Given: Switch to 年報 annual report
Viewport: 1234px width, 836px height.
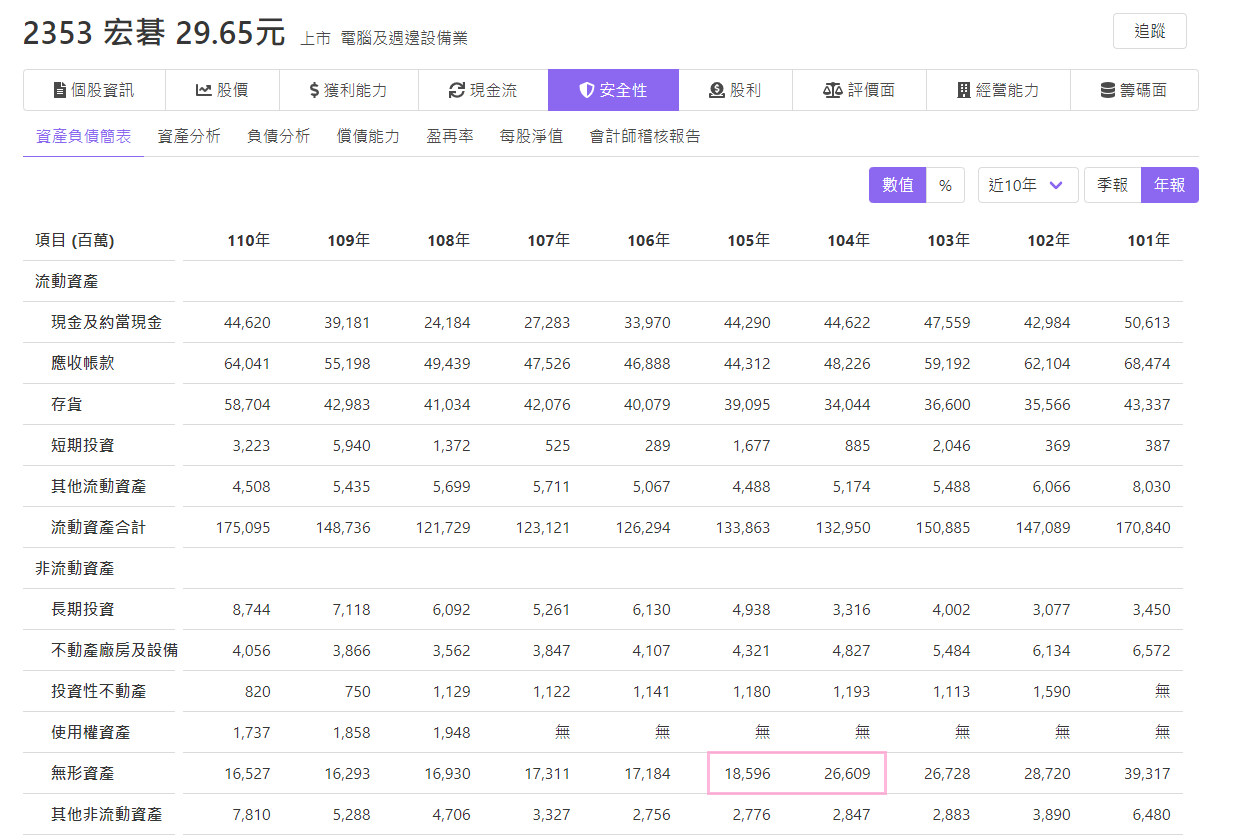Looking at the screenshot, I should point(1170,185).
